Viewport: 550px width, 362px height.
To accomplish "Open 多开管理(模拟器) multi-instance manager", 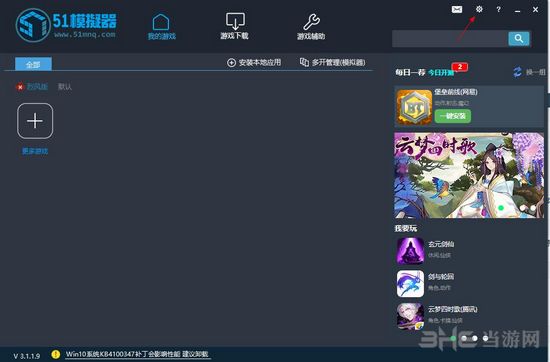I will click(332, 62).
